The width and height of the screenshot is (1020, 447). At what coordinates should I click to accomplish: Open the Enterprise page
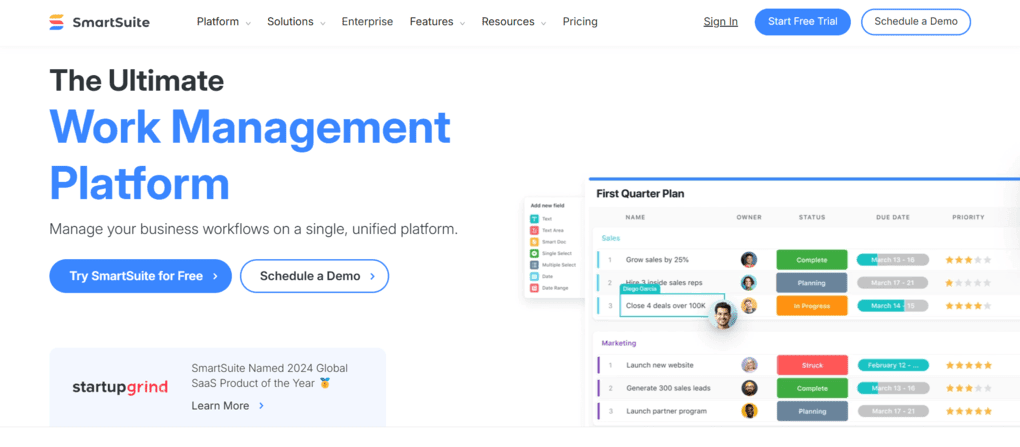click(x=368, y=21)
